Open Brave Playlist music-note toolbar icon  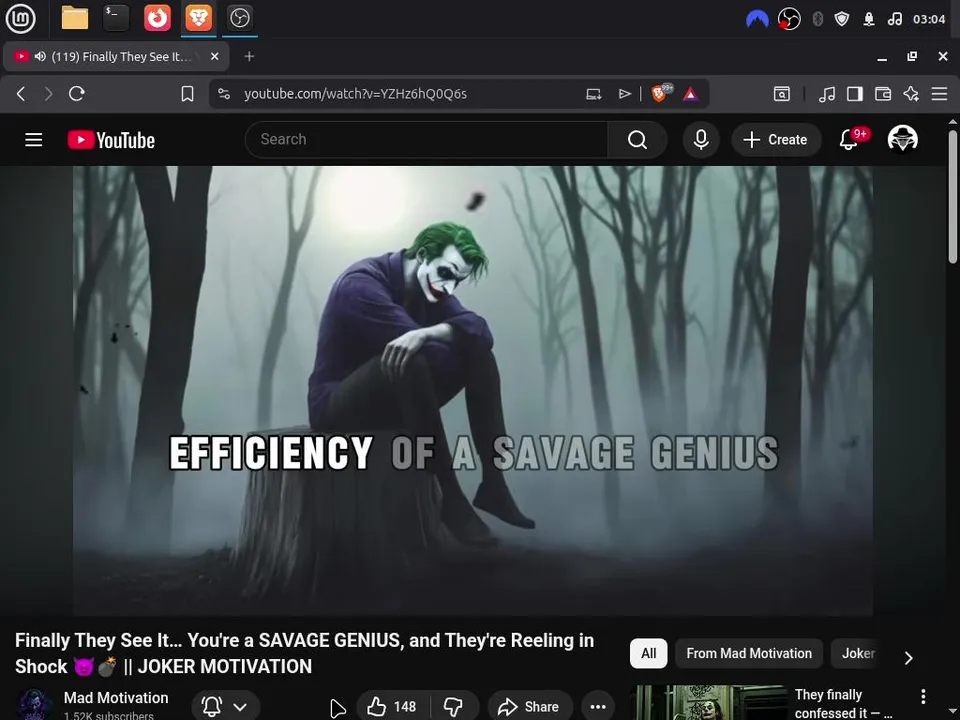pos(827,94)
